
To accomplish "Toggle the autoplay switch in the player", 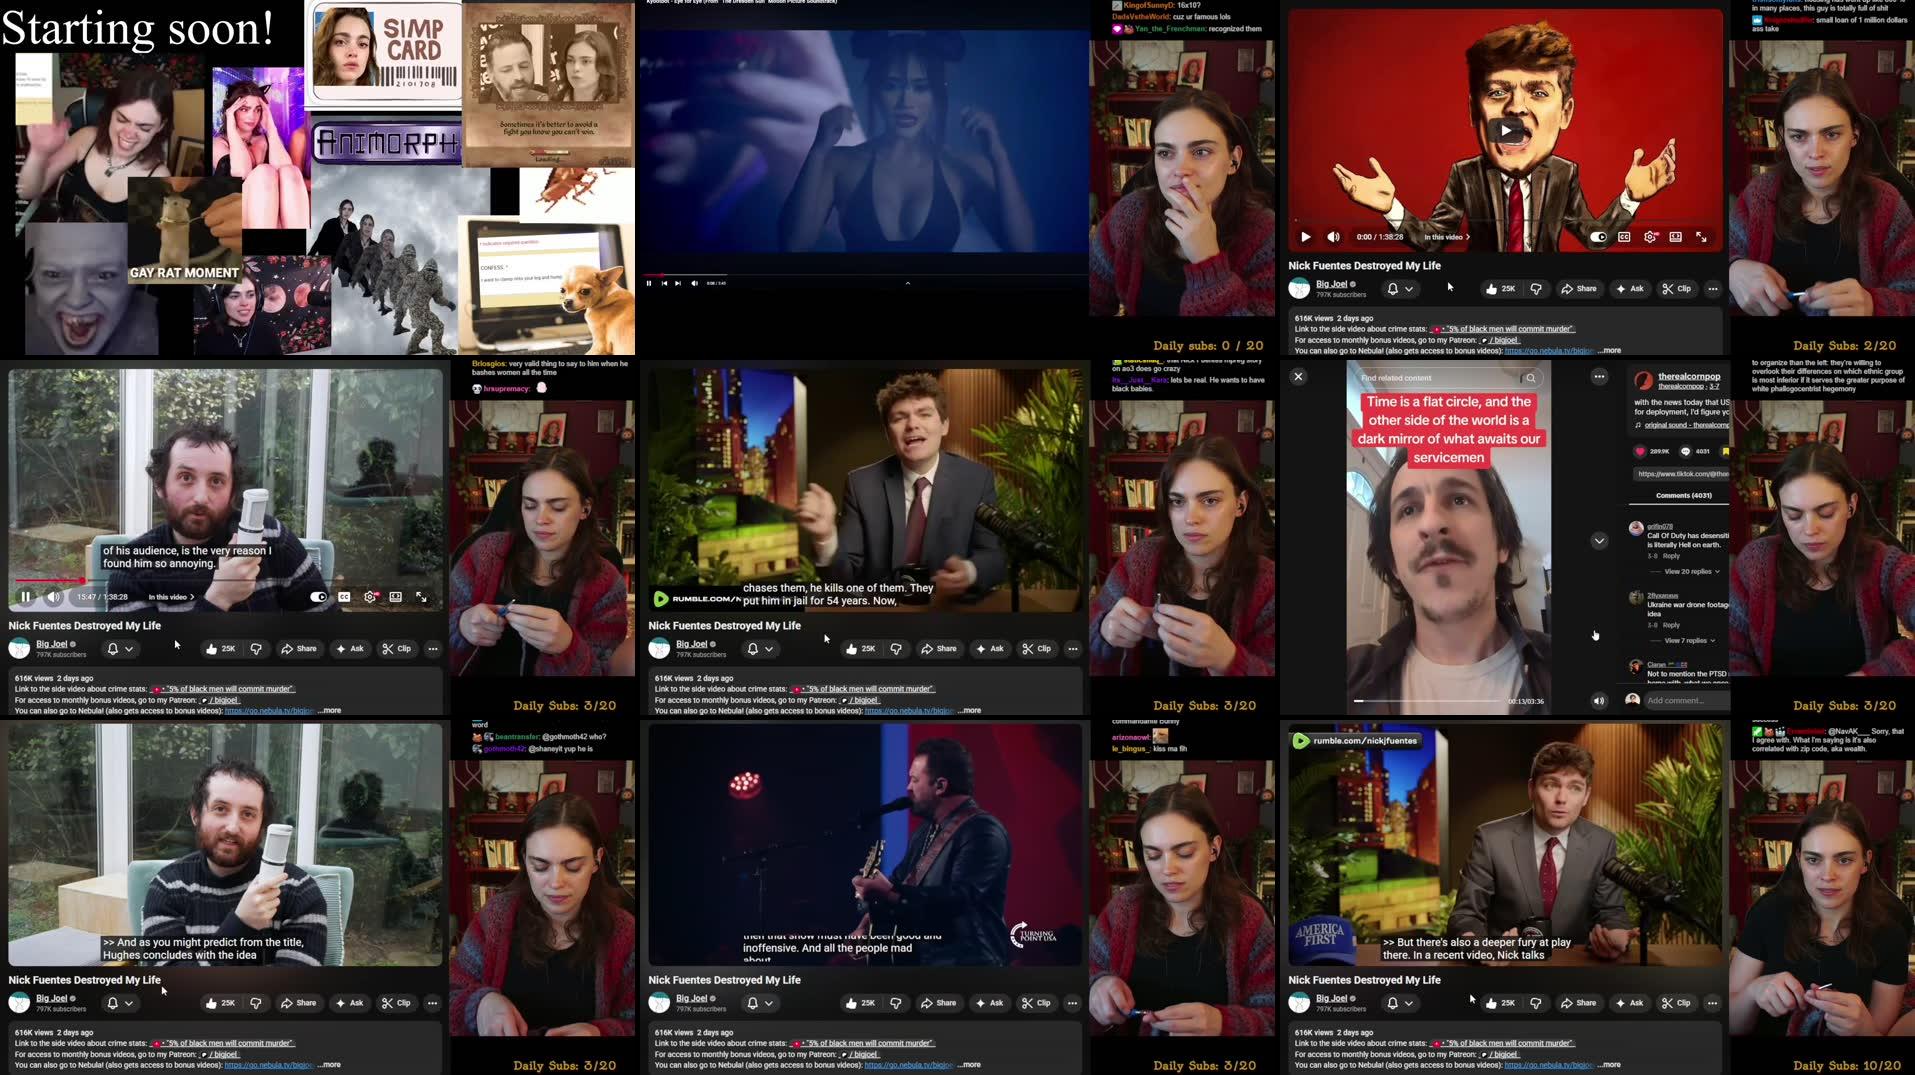I will [318, 596].
